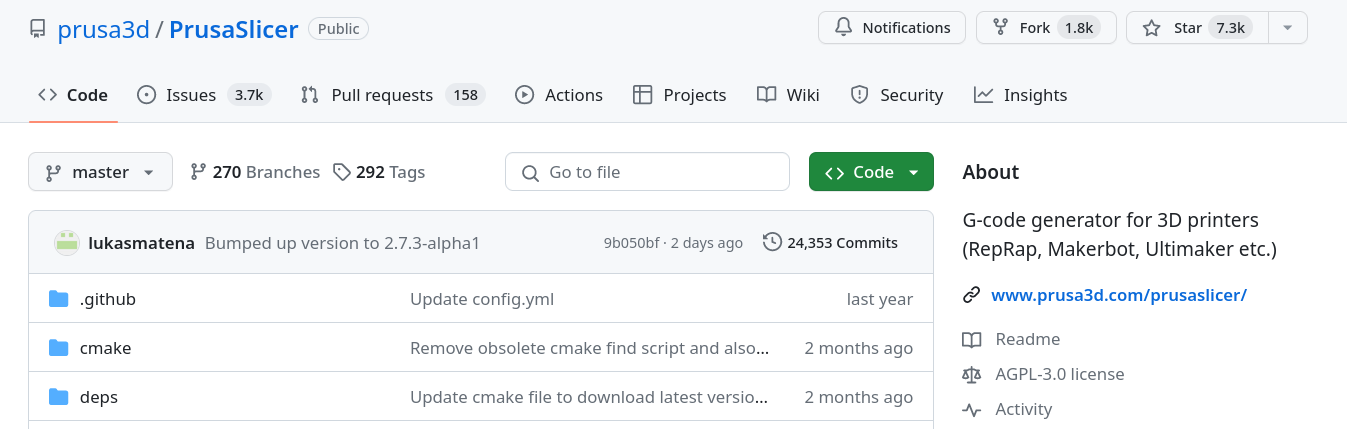Open the Insights tab

tap(1021, 95)
